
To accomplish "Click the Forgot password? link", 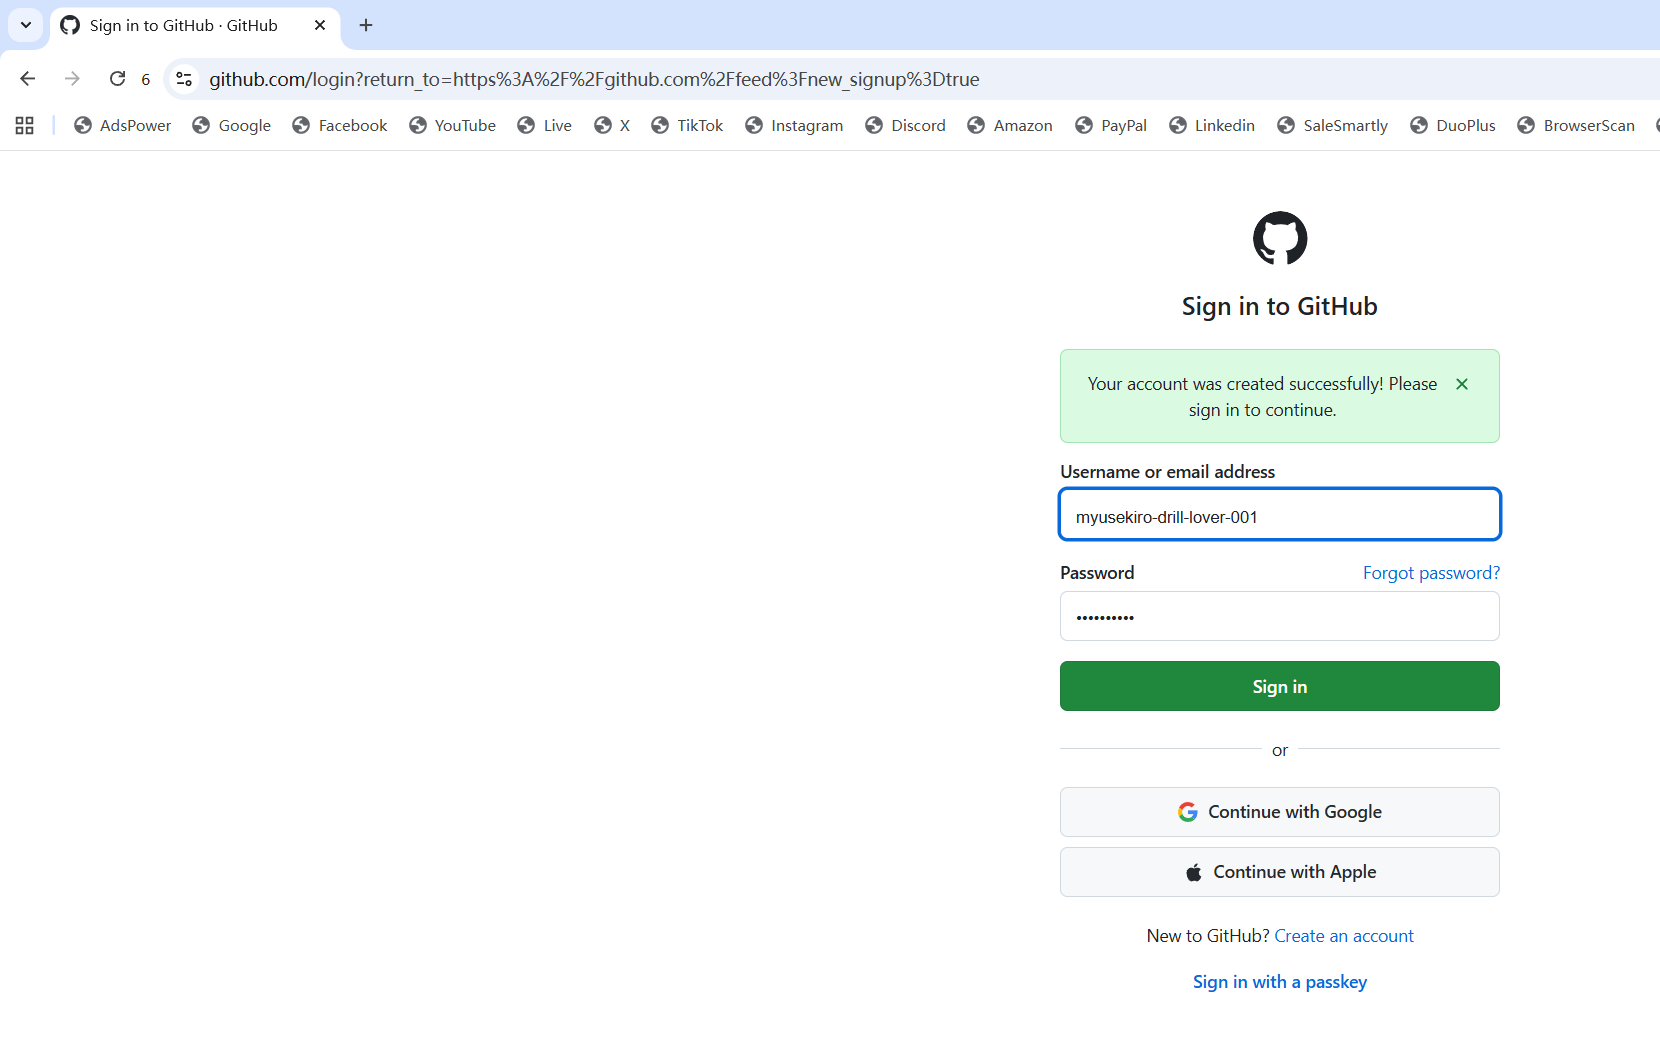I will pyautogui.click(x=1430, y=573).
